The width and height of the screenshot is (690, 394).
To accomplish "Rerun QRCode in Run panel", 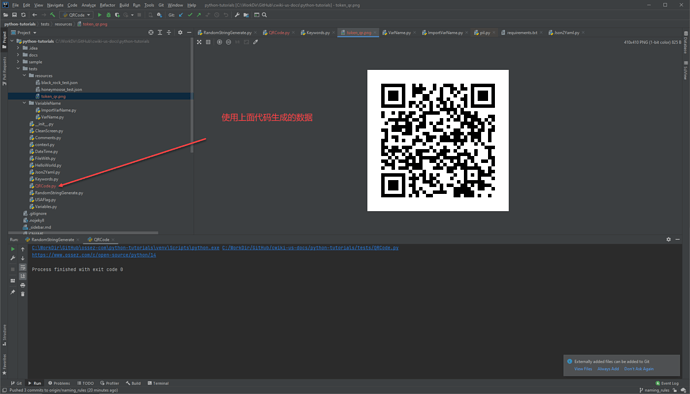I will click(x=13, y=249).
